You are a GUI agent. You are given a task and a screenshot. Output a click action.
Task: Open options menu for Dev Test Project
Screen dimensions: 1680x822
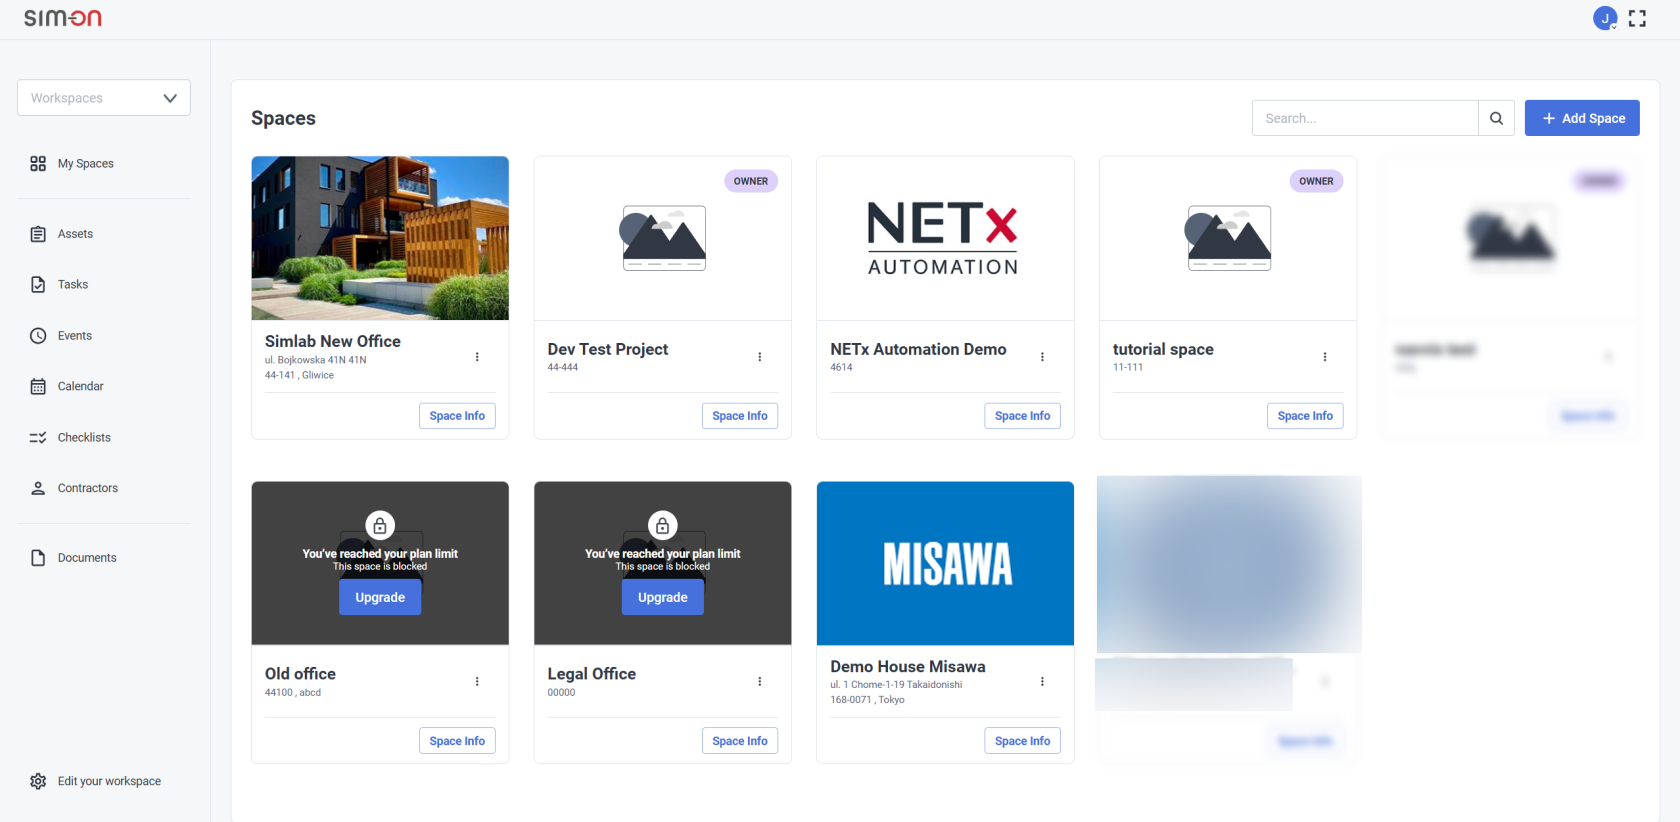[x=760, y=357]
